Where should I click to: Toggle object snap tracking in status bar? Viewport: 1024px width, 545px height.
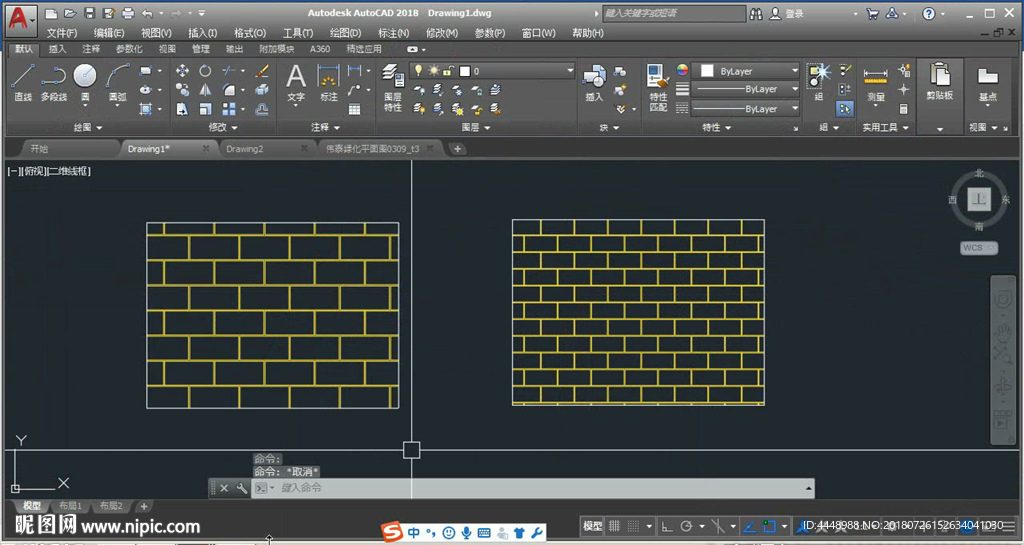click(x=750, y=526)
